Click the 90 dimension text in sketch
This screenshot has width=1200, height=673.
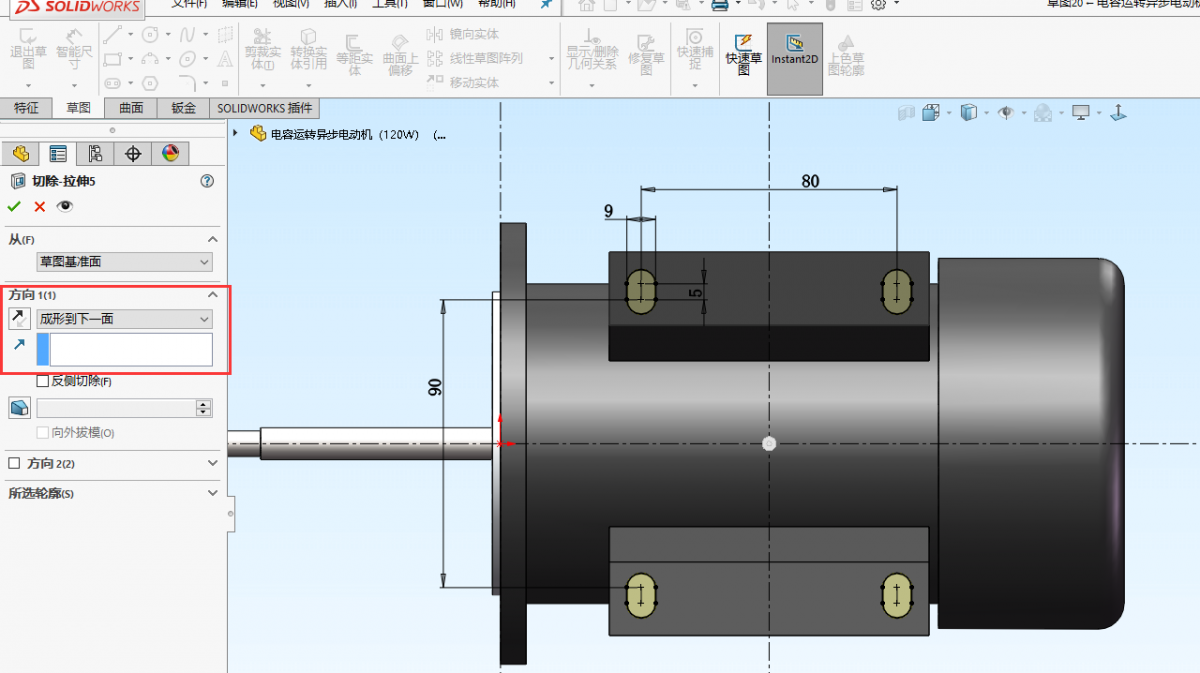(x=435, y=388)
